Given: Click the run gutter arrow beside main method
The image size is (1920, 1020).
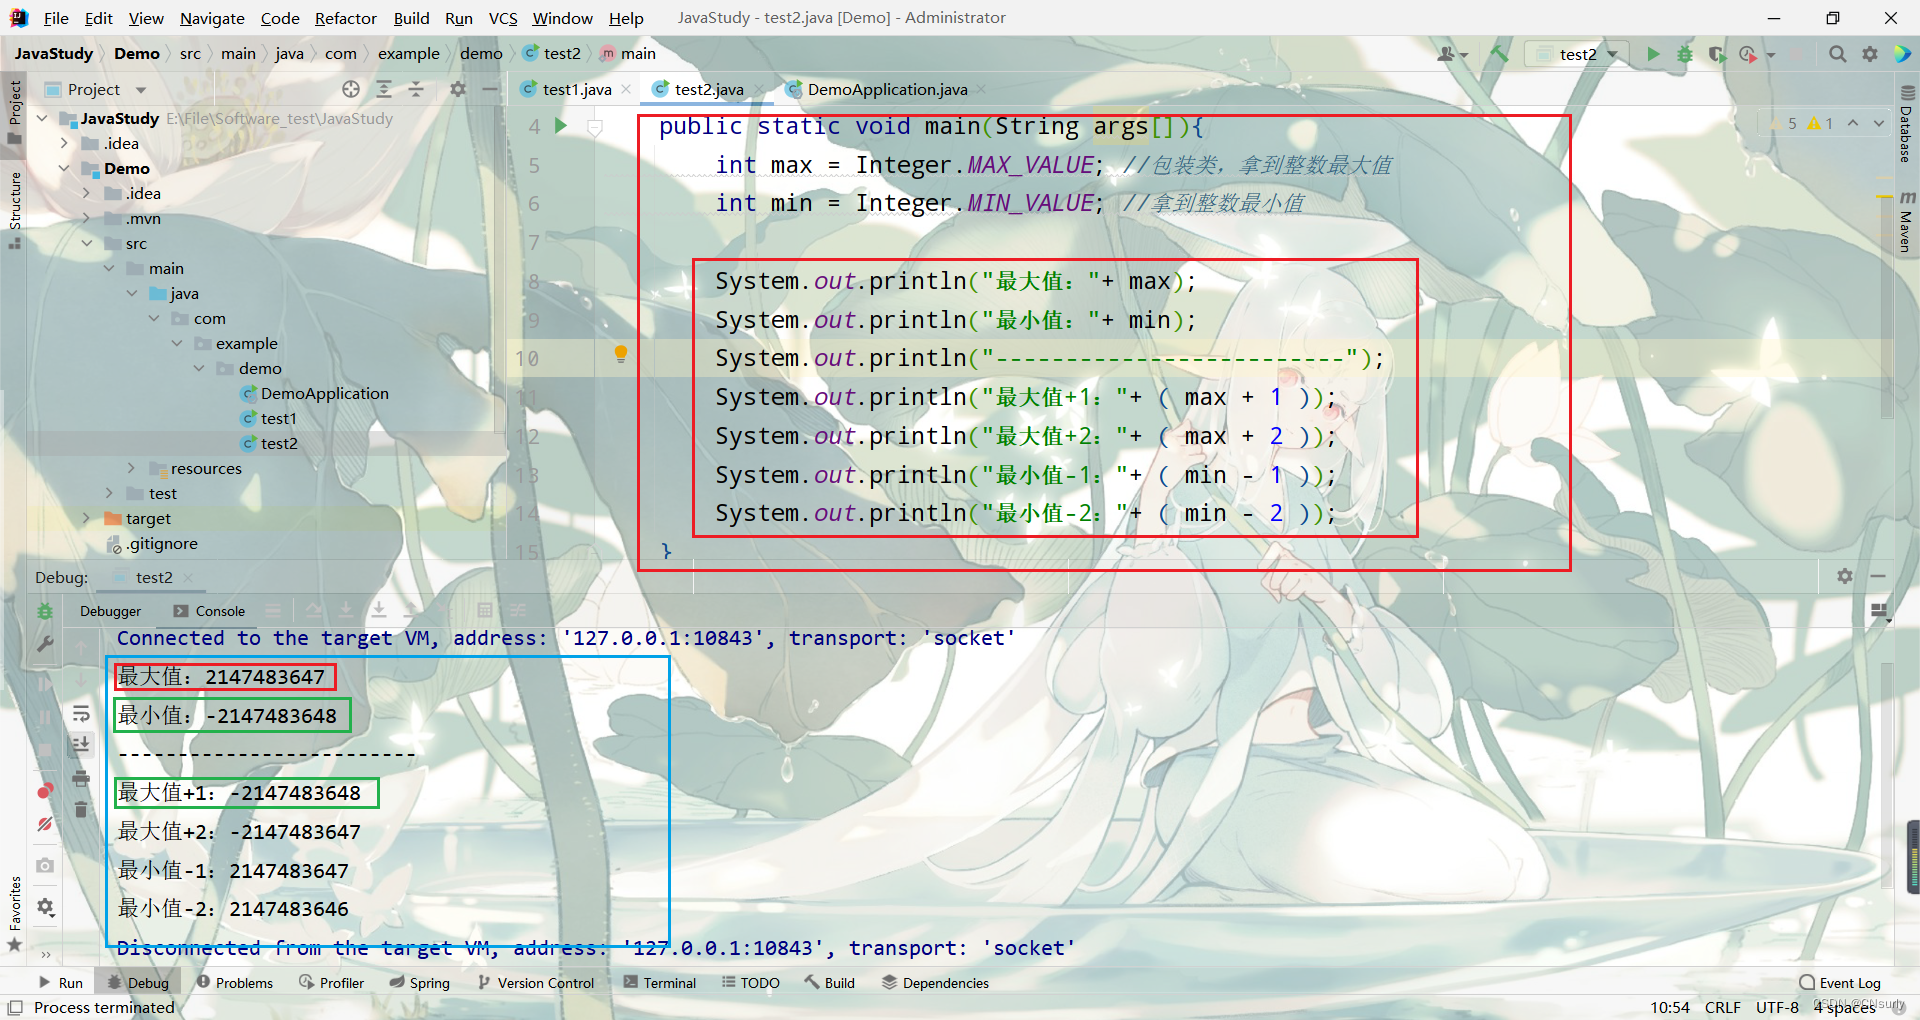Looking at the screenshot, I should 561,126.
